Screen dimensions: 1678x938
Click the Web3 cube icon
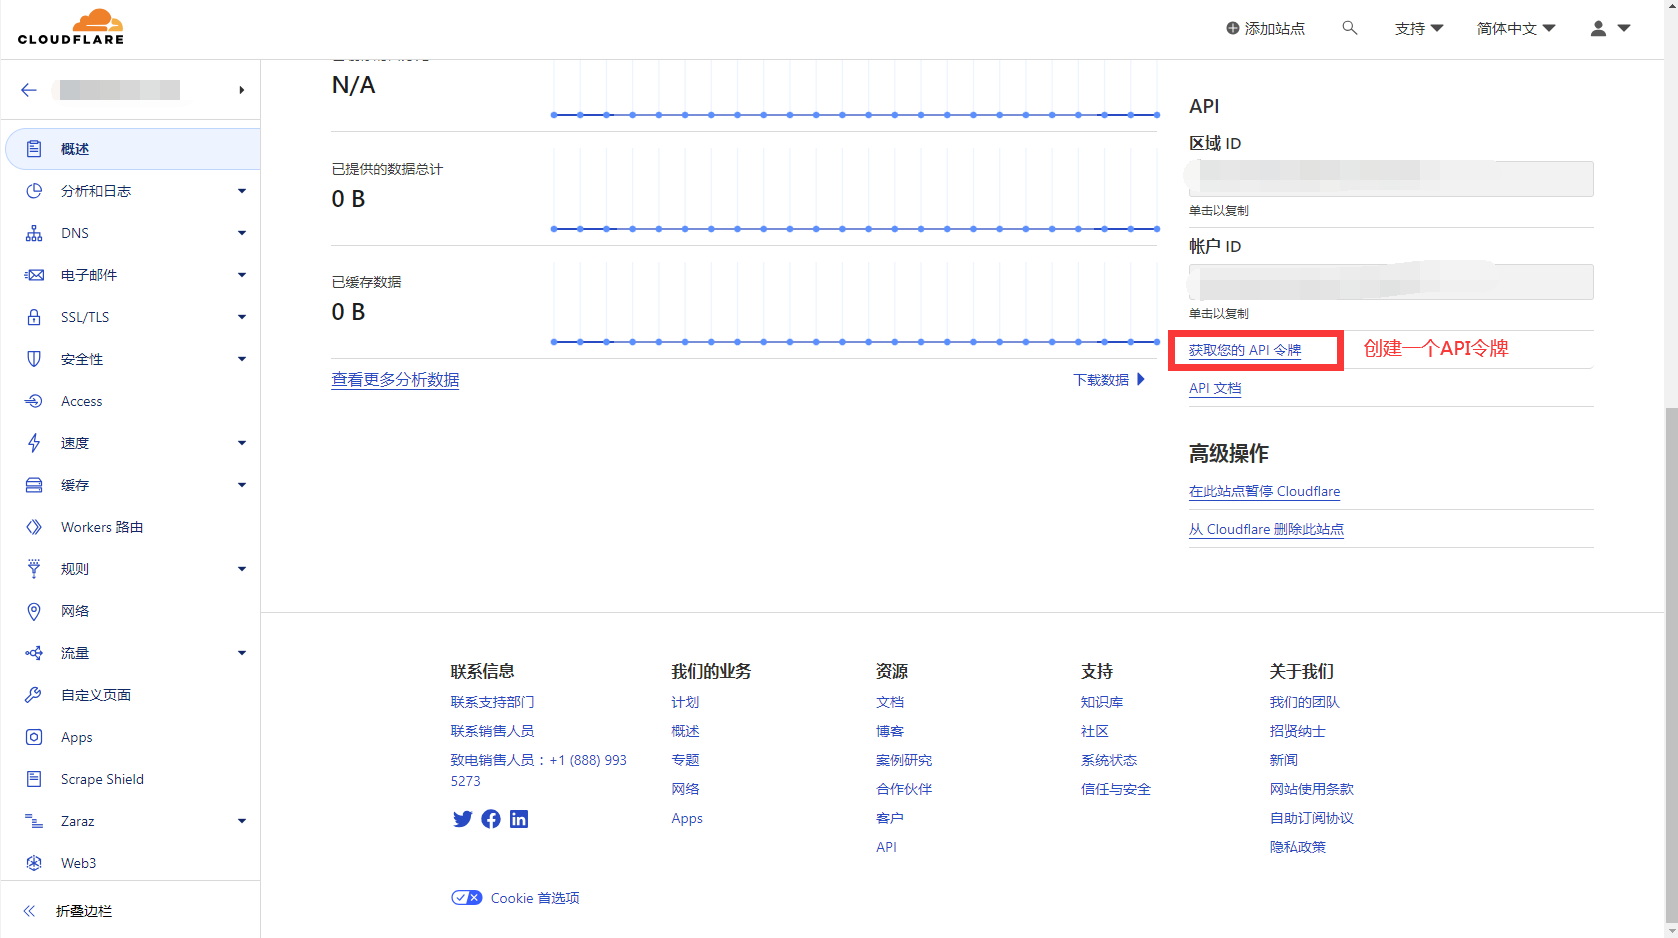[34, 863]
